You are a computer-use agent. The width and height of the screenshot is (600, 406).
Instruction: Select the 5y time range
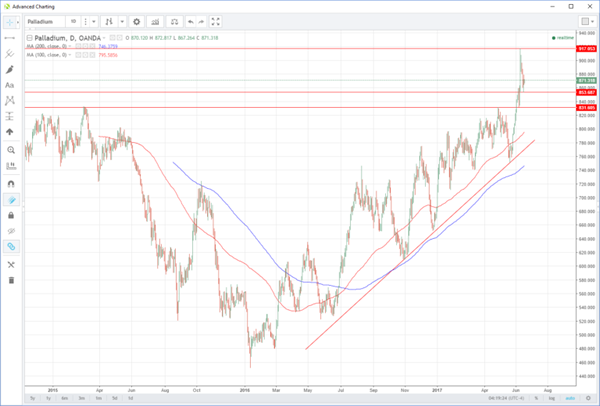tap(30, 397)
